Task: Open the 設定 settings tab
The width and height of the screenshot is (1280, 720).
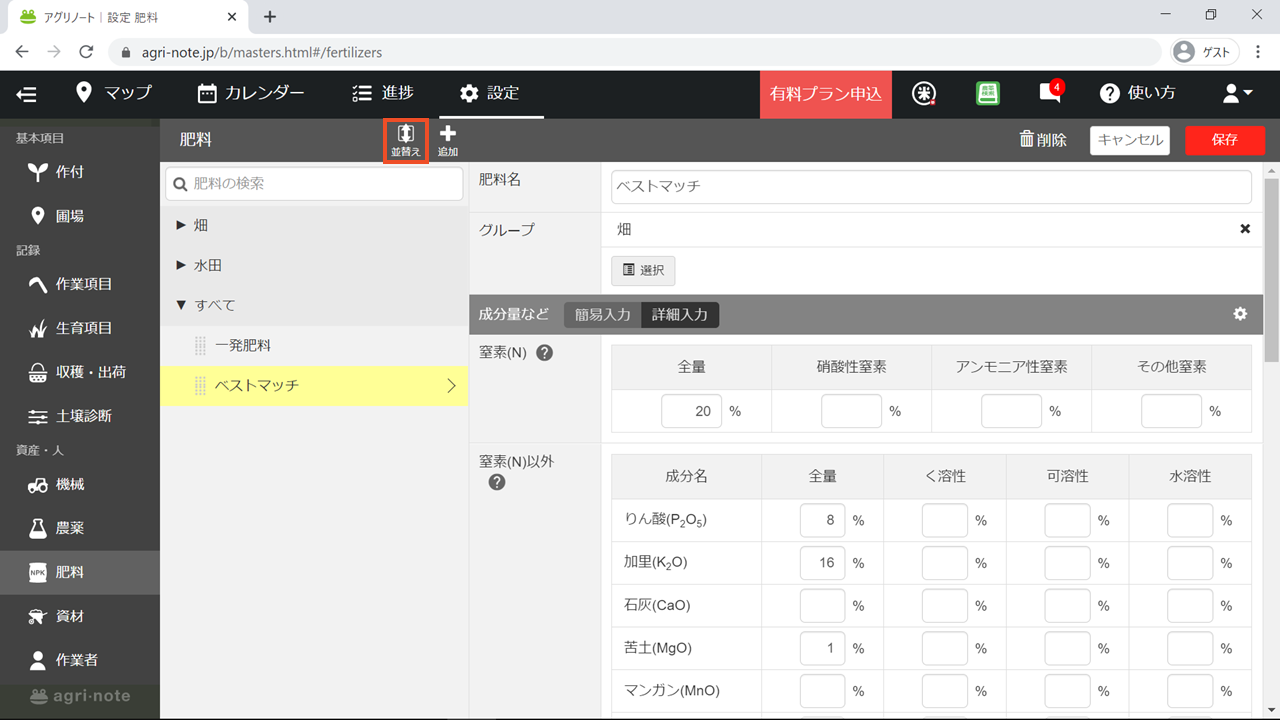Action: tap(490, 93)
